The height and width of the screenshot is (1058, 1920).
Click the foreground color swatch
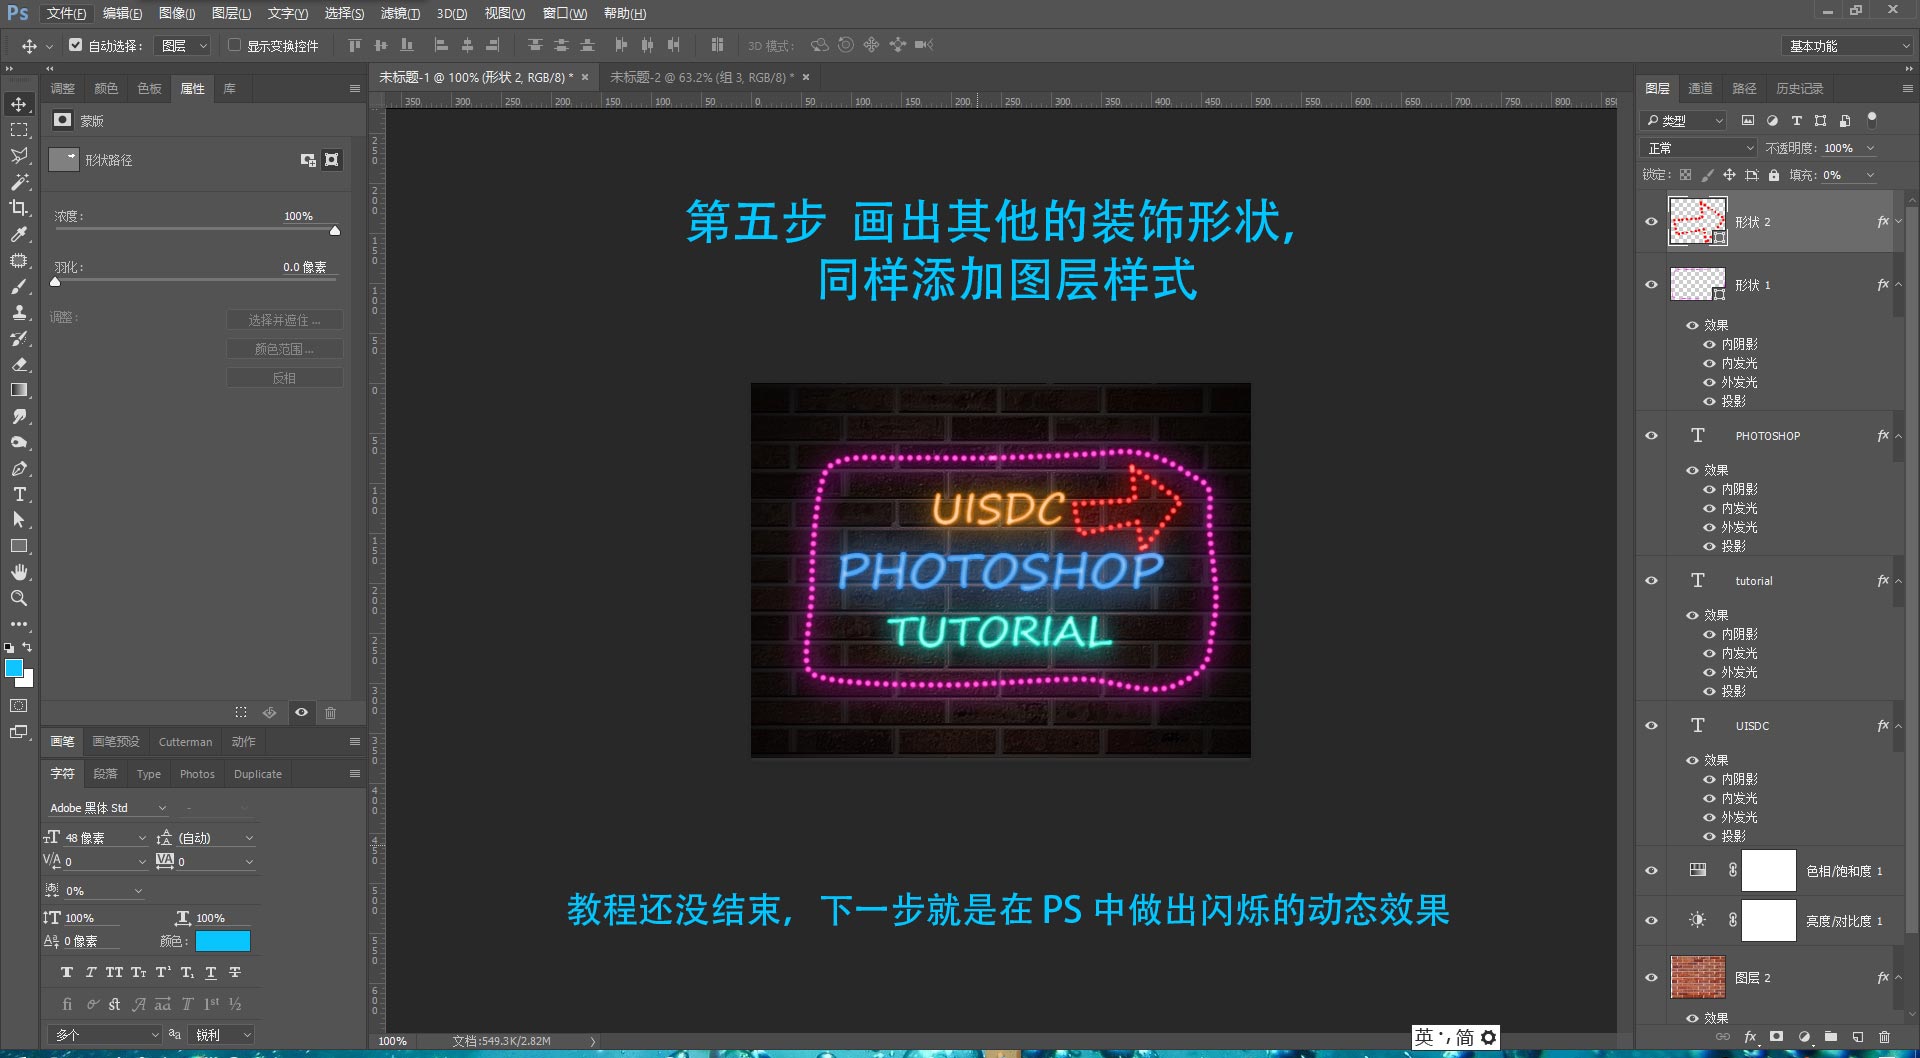pos(14,668)
